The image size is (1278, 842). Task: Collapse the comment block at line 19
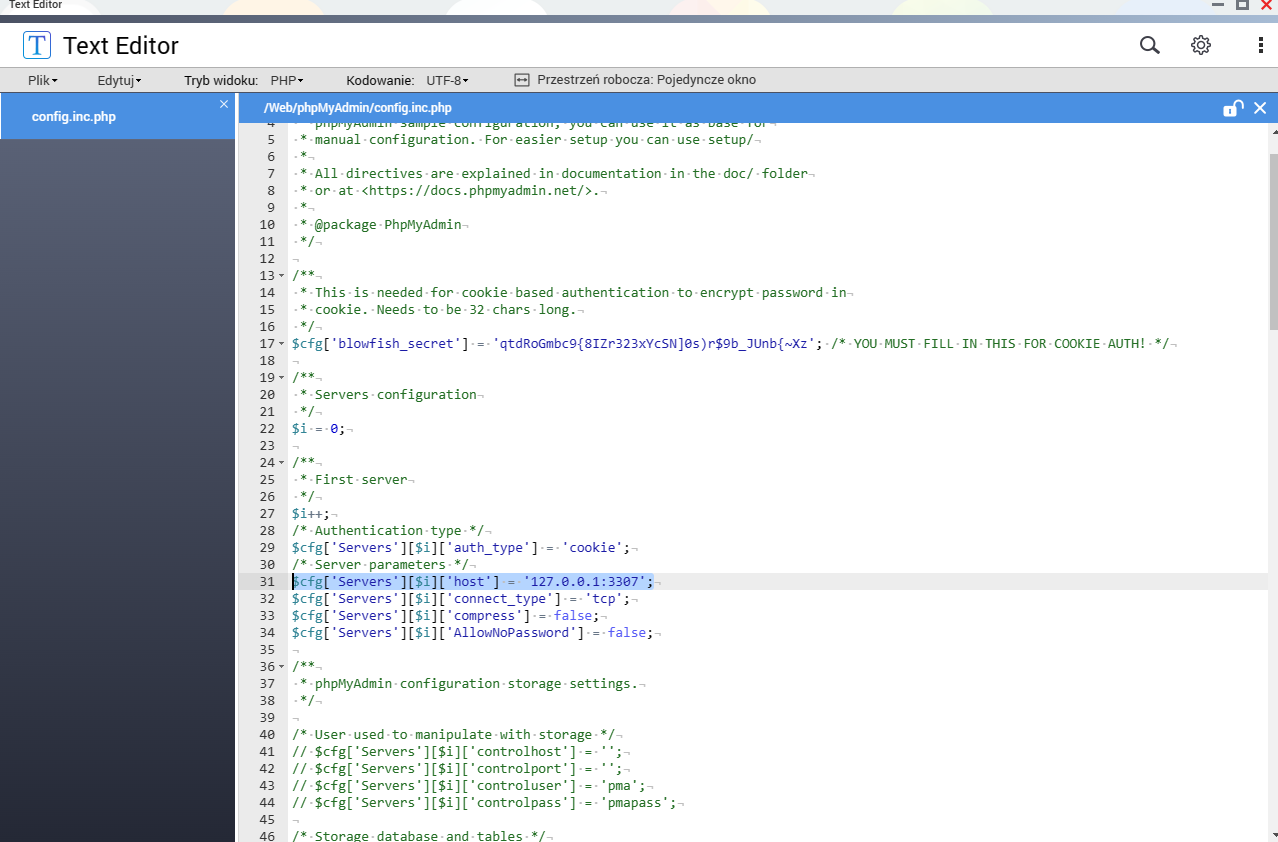coord(282,378)
